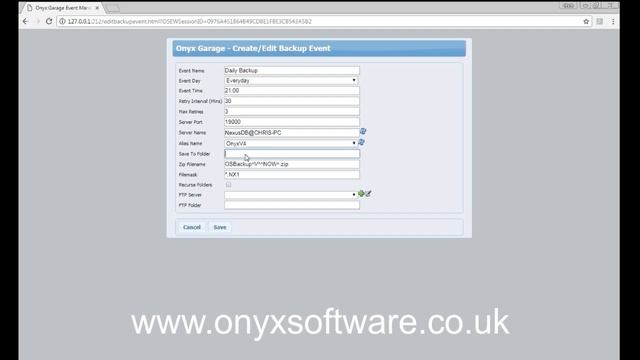
Task: Close the Onyx Garage browser tab
Action: pyautogui.click(x=97, y=8)
